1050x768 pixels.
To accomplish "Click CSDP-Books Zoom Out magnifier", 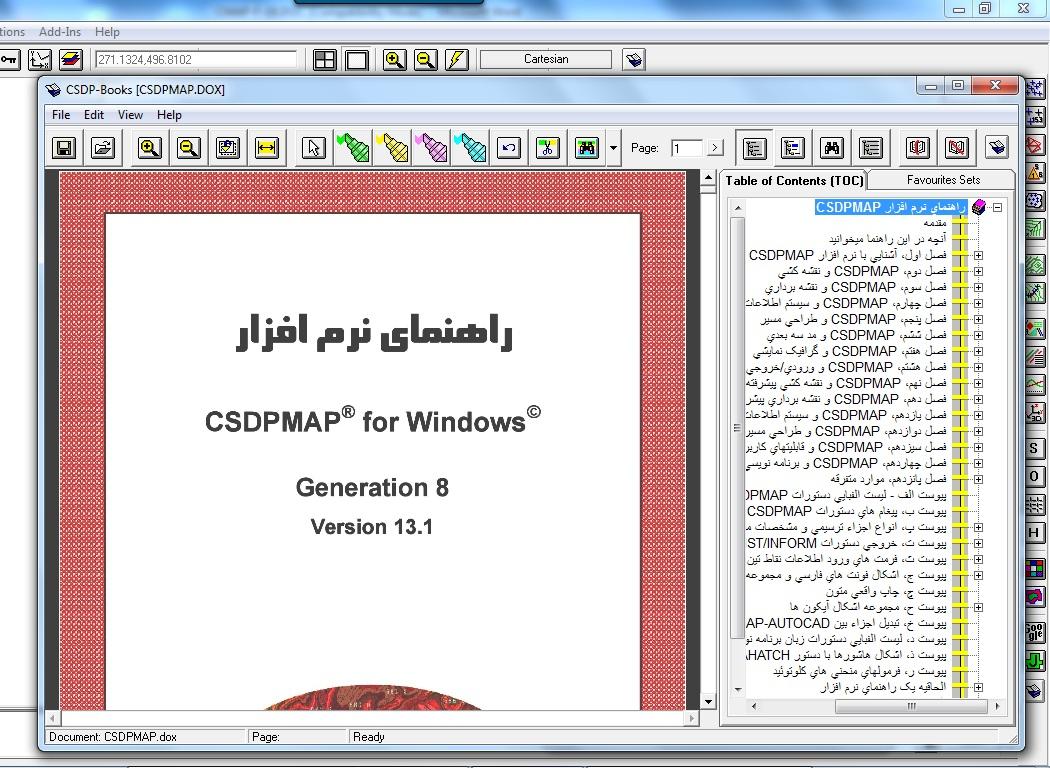I will point(189,148).
